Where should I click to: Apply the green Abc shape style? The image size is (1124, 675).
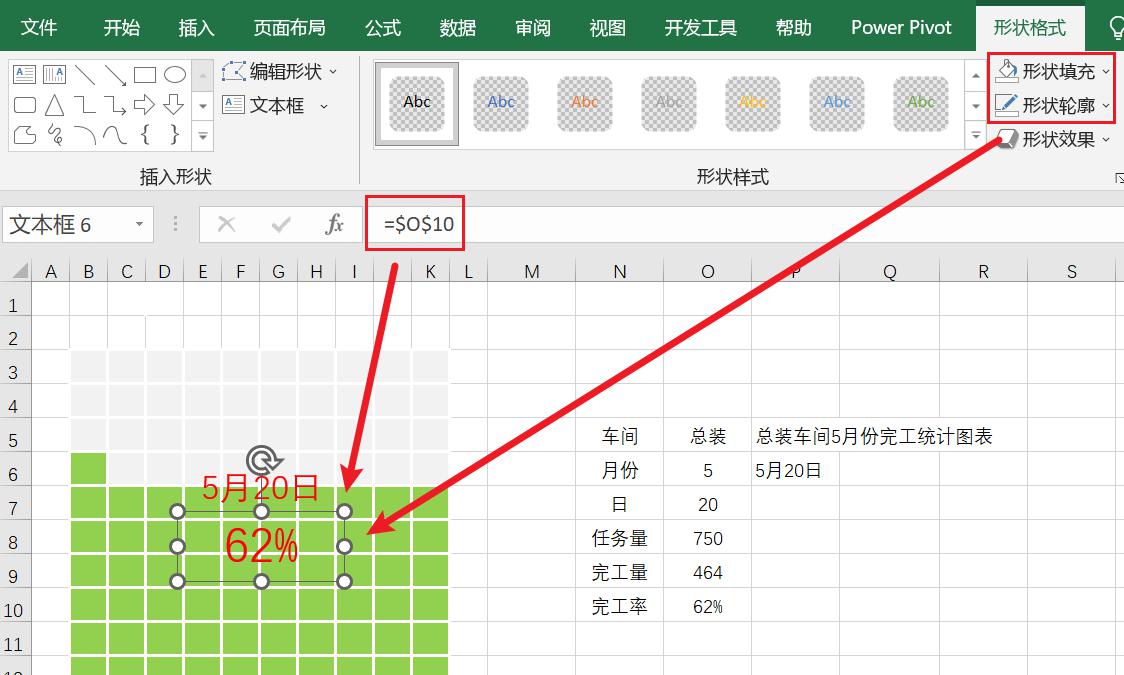point(920,103)
